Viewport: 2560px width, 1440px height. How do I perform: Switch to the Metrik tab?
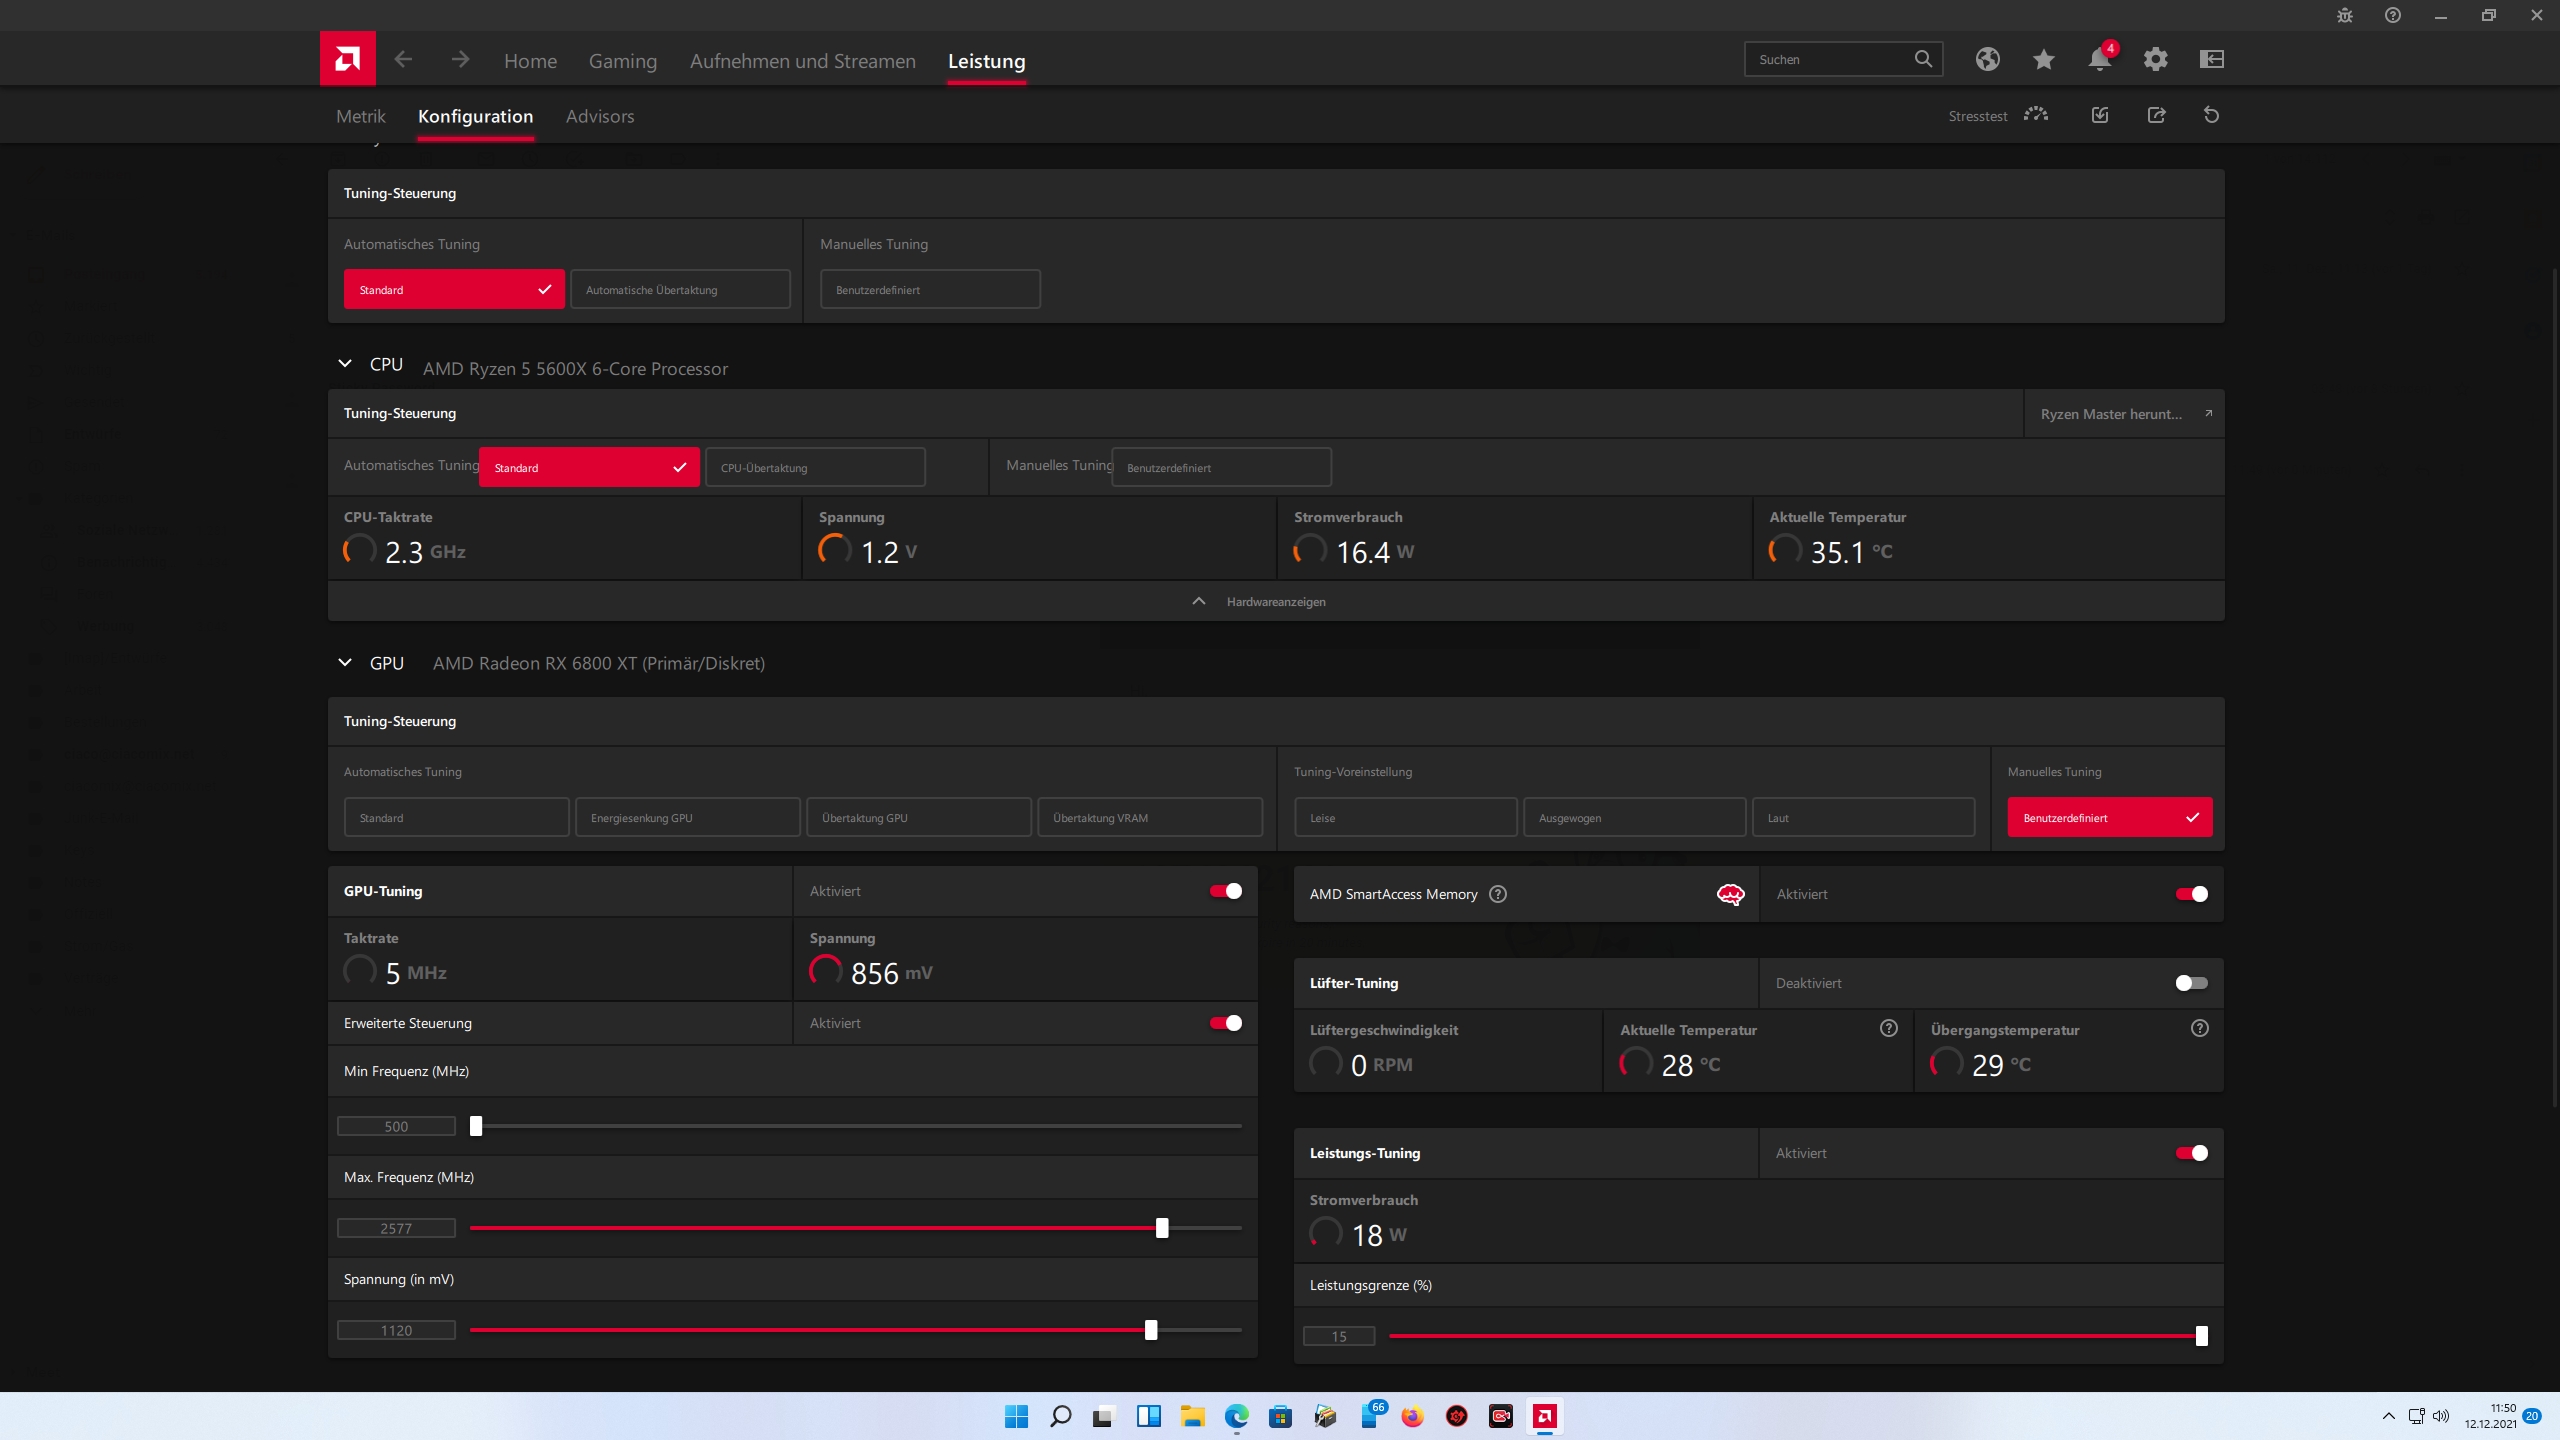(x=360, y=116)
